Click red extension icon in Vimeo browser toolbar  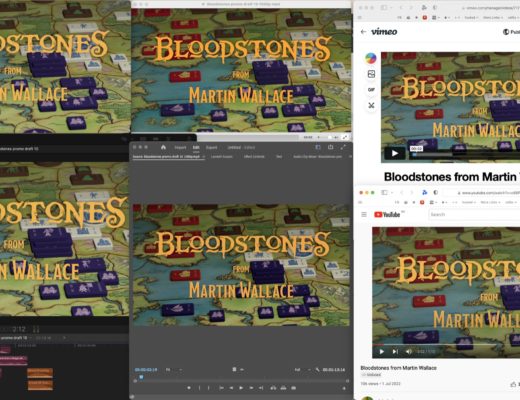[x=425, y=17]
